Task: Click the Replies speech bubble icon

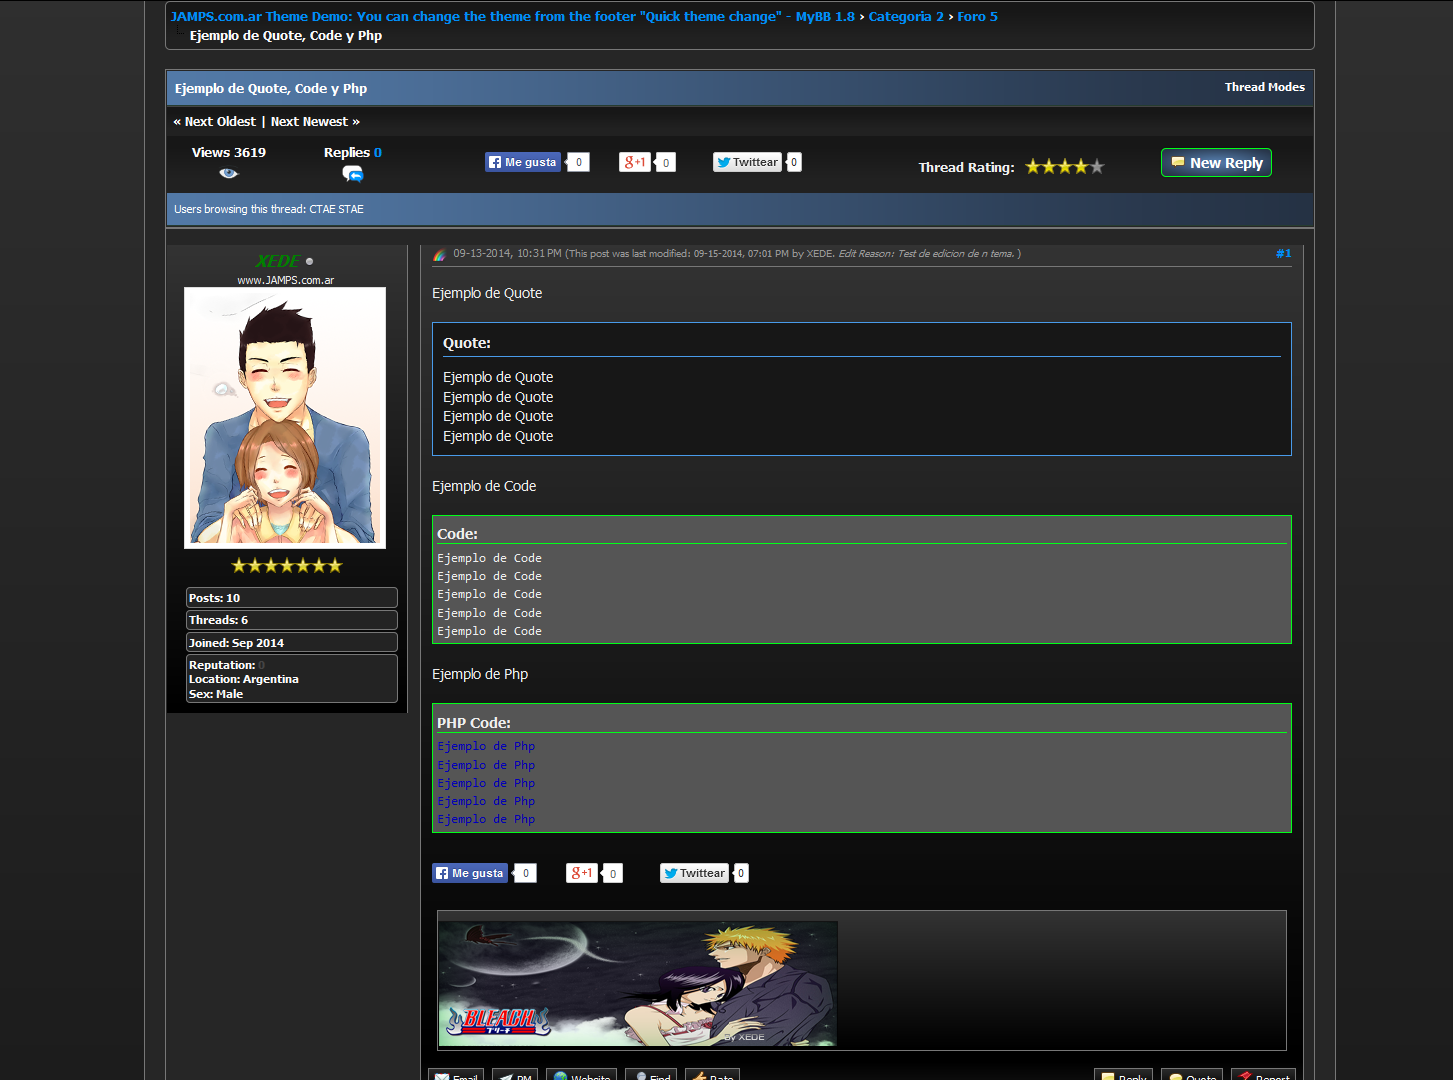Action: [352, 174]
